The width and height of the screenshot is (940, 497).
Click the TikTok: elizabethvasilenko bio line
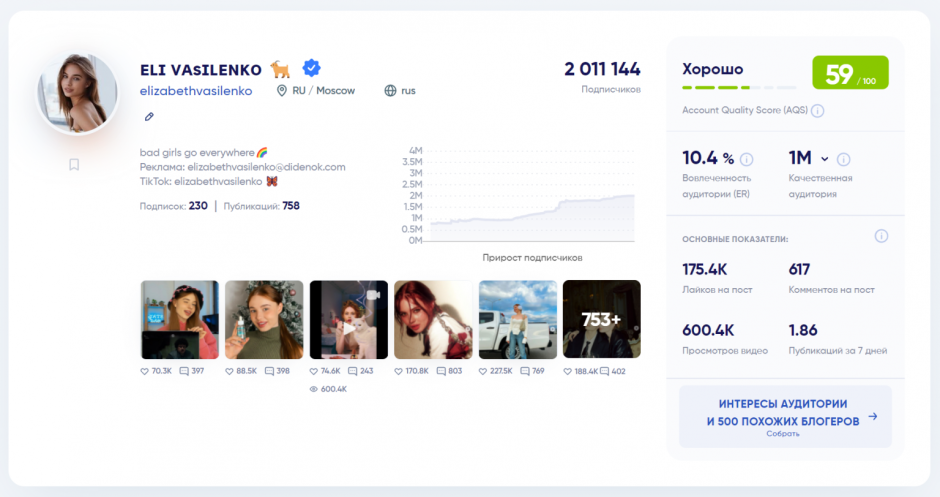(209, 181)
